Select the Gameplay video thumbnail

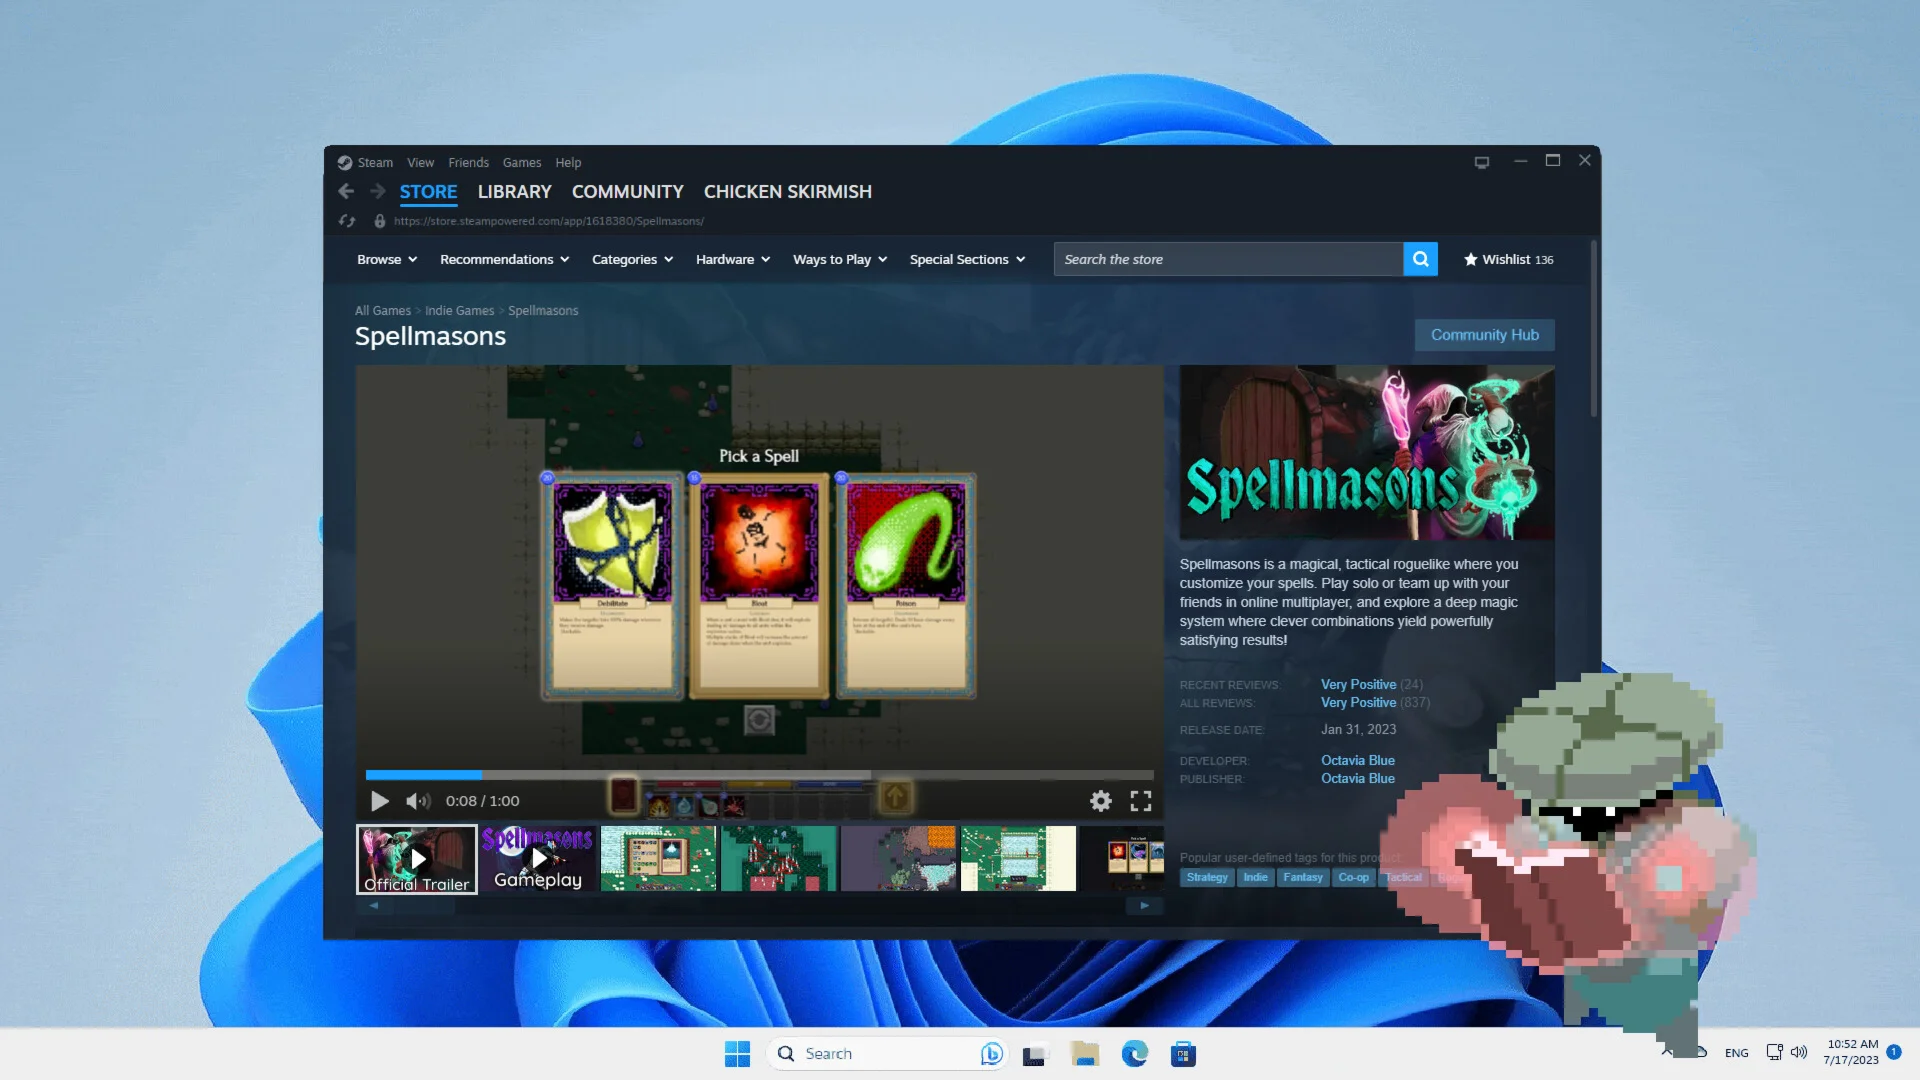pos(538,859)
